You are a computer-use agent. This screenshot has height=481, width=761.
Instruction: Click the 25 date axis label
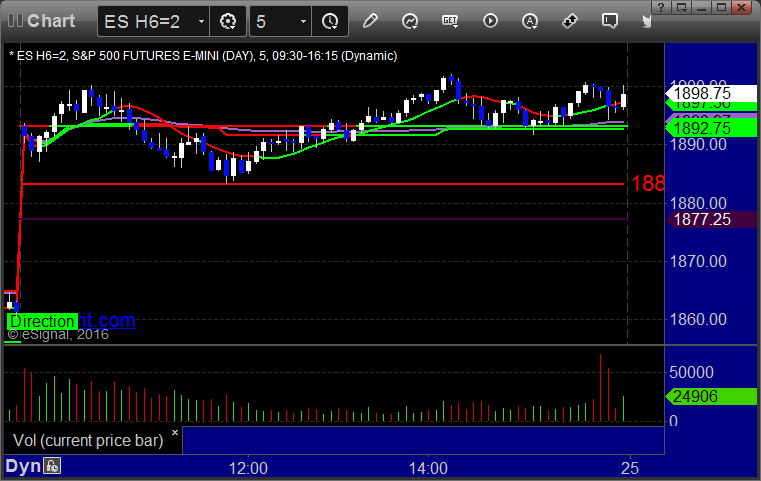click(630, 468)
